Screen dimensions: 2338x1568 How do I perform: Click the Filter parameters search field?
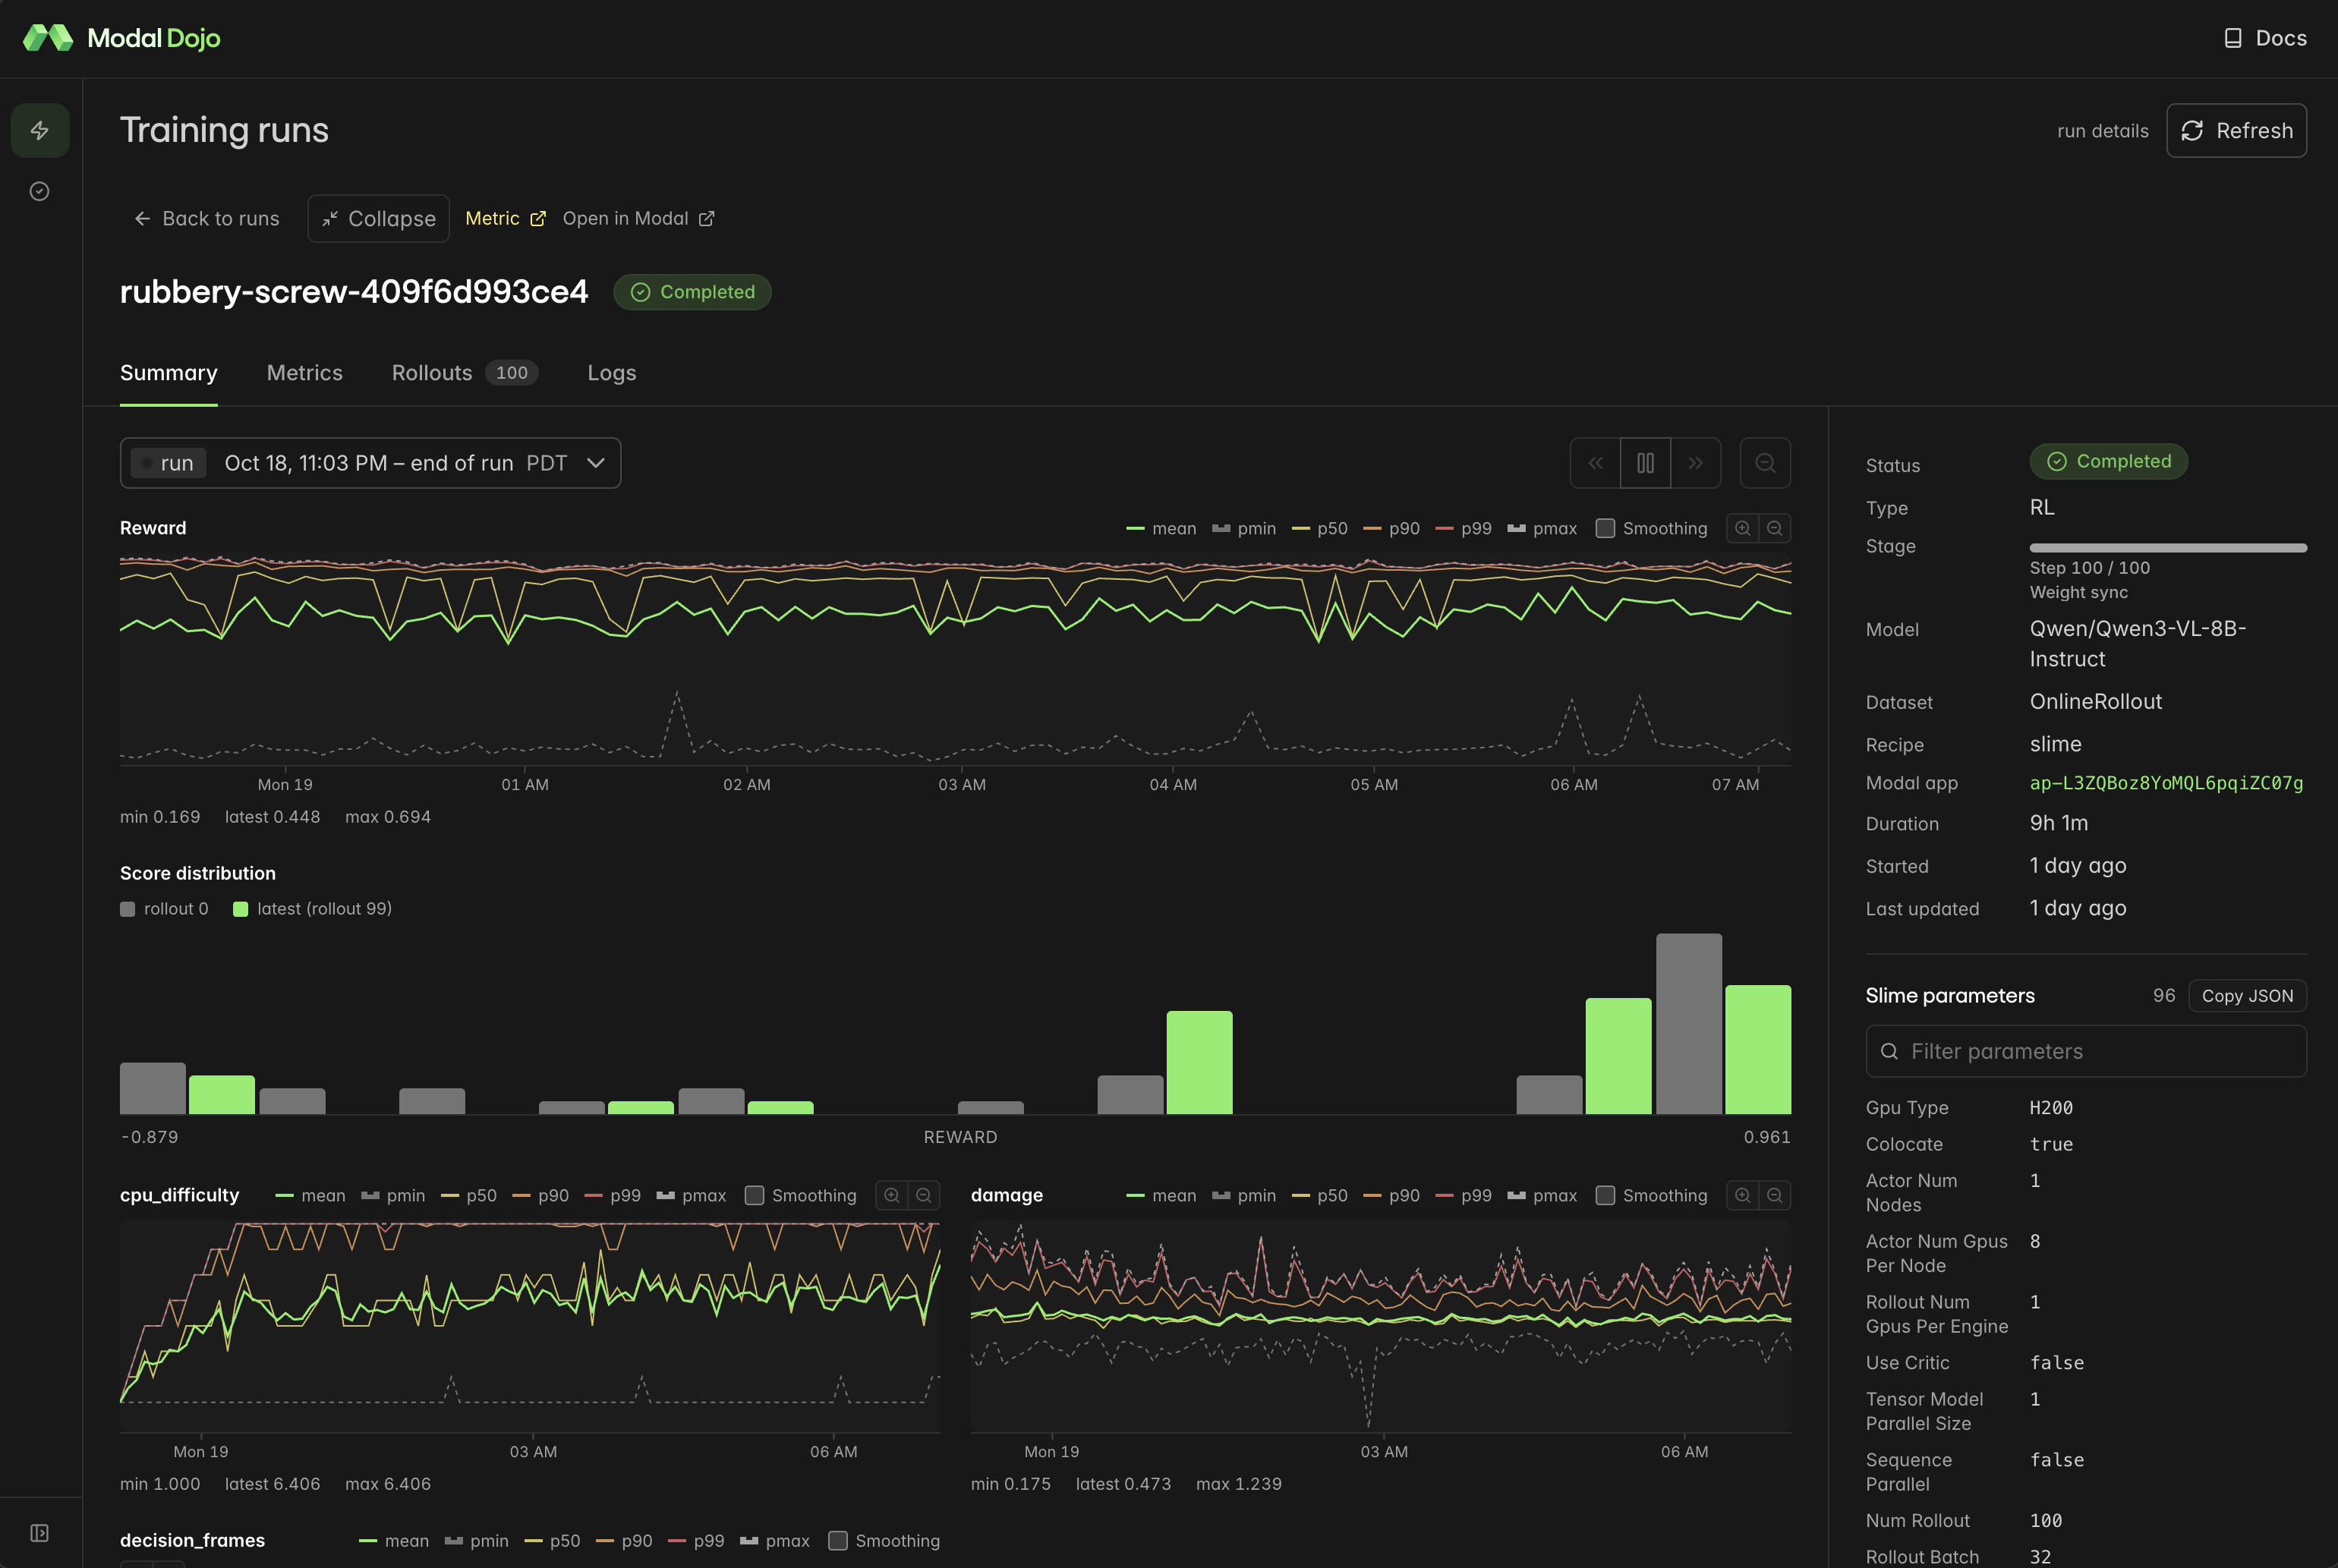[x=2086, y=1051]
